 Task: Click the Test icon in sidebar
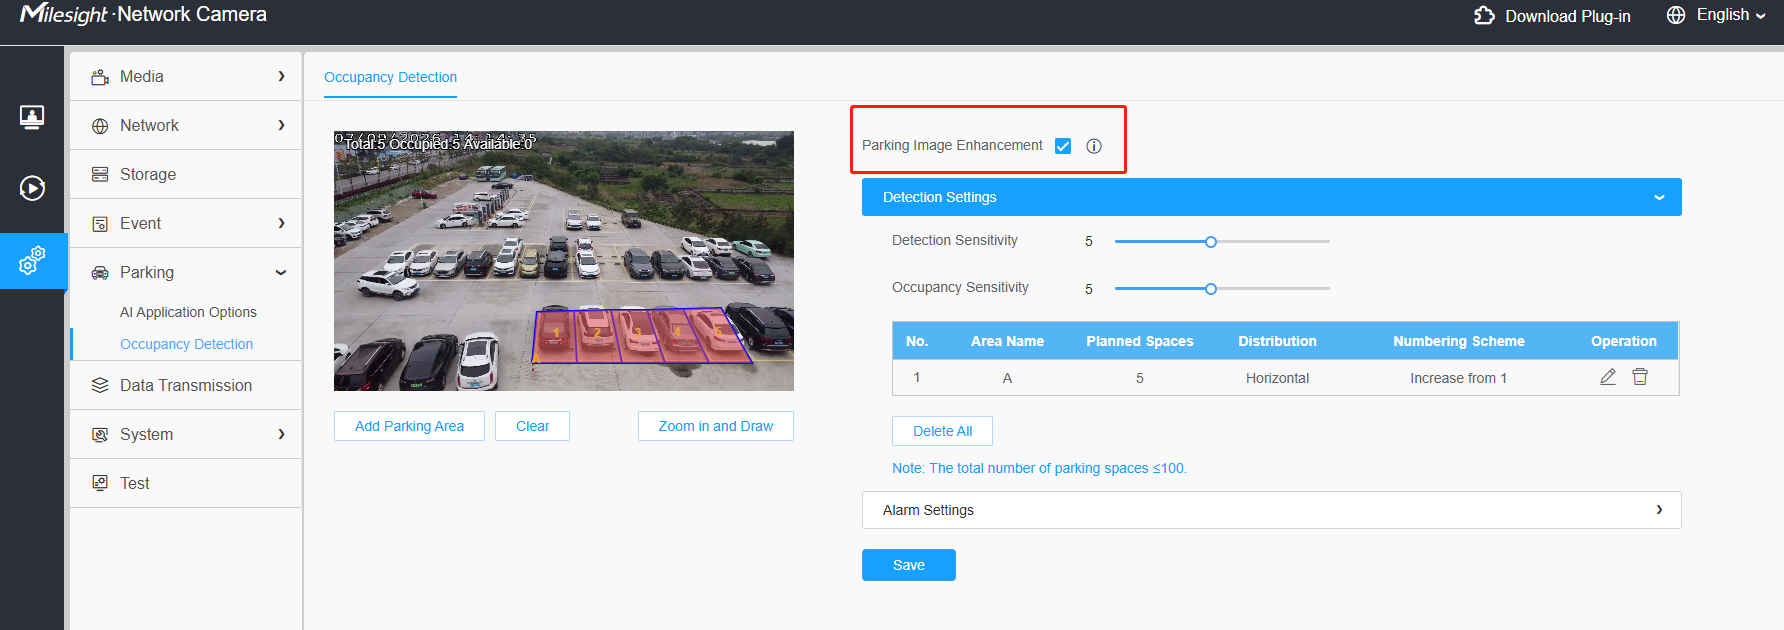[100, 484]
